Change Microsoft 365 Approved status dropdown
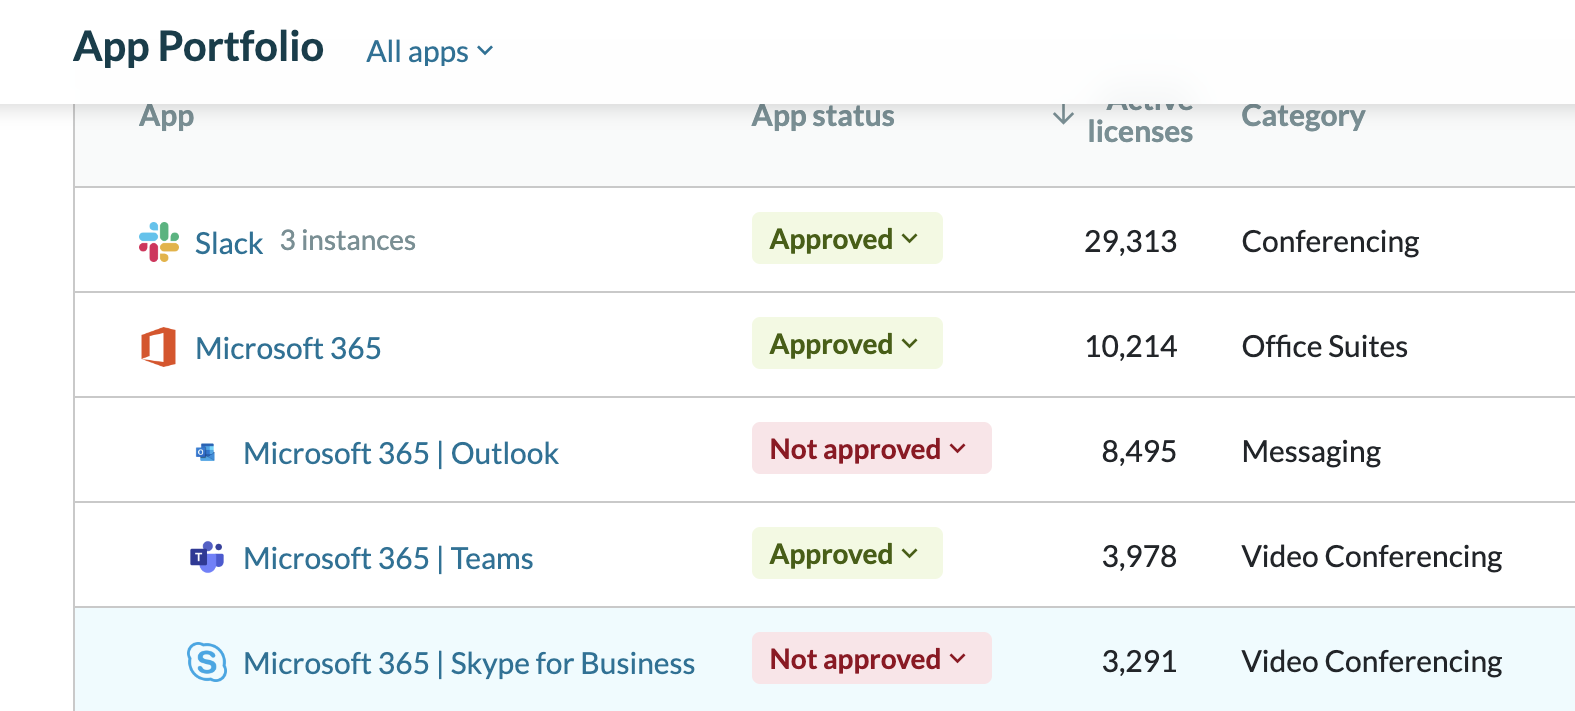Screen dimensions: 1575x711 (846, 344)
